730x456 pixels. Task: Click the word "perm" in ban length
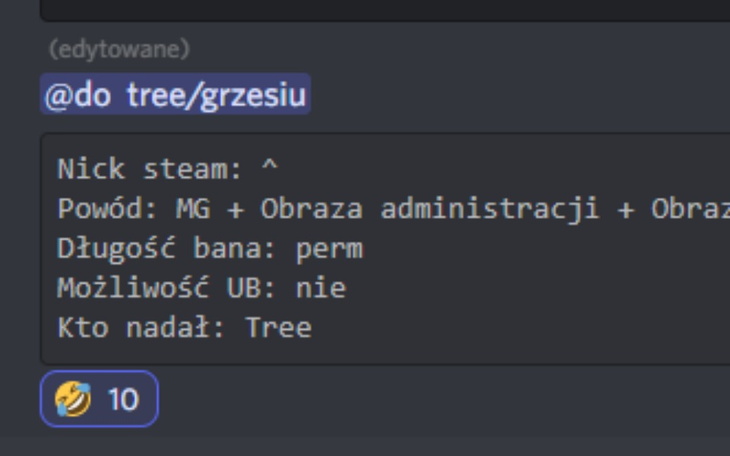point(329,249)
